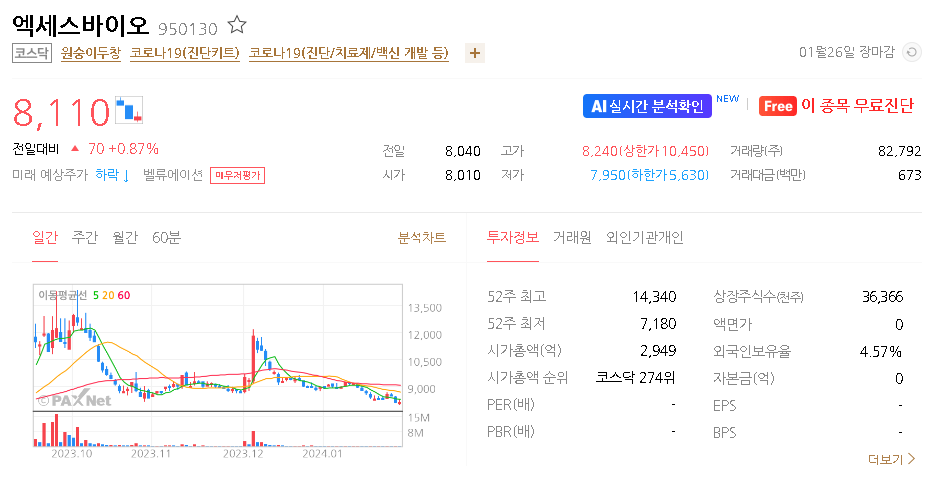Open 코로나19(진단/치료제/백신 개발 등) theme link
Screen dimensions: 929x477
click(348, 53)
